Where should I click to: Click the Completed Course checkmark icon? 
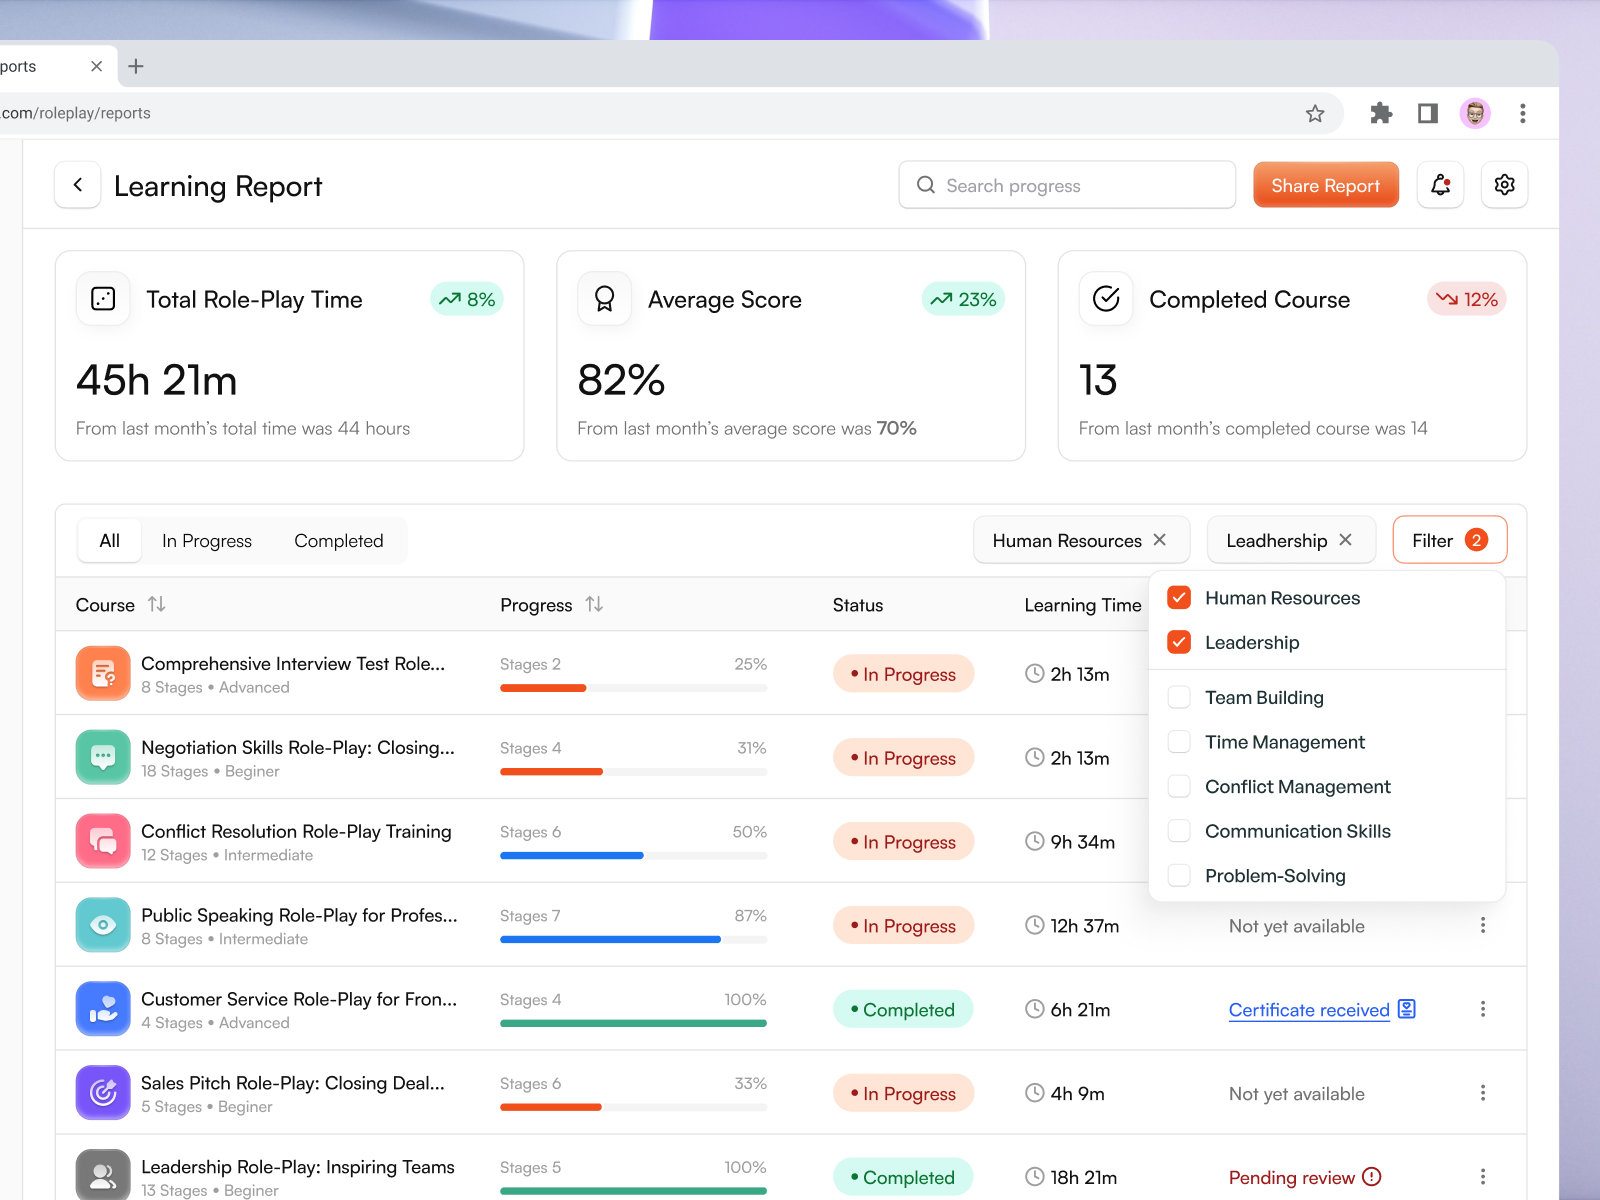click(1106, 298)
